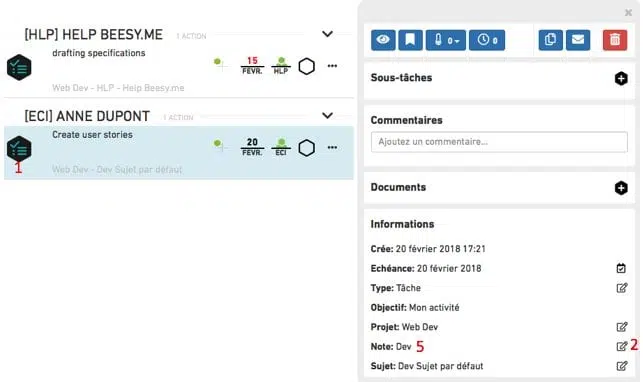Collapse the ECI Anne Dupont group chevron

point(327,116)
